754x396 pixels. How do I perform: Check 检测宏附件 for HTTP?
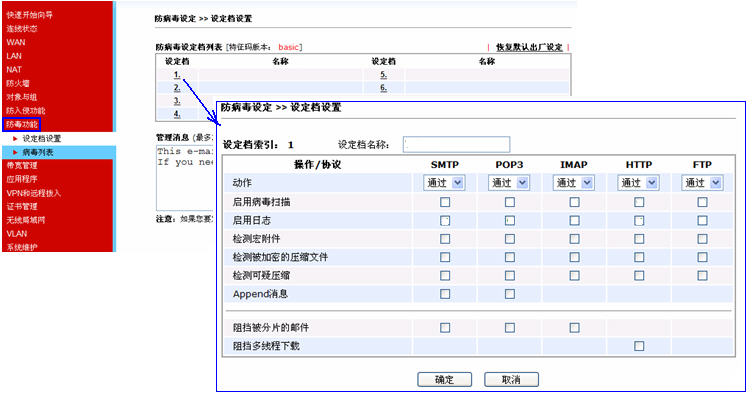click(x=639, y=239)
